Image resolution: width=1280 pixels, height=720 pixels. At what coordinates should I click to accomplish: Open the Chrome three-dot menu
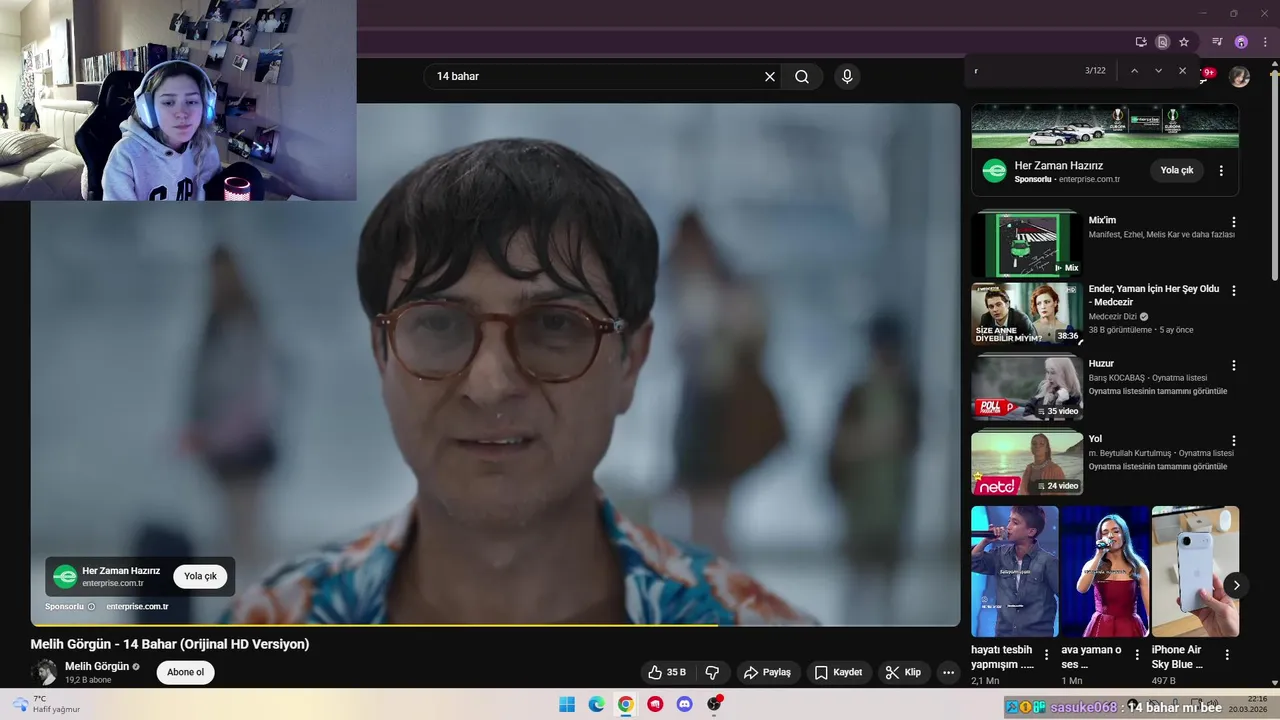point(1265,42)
